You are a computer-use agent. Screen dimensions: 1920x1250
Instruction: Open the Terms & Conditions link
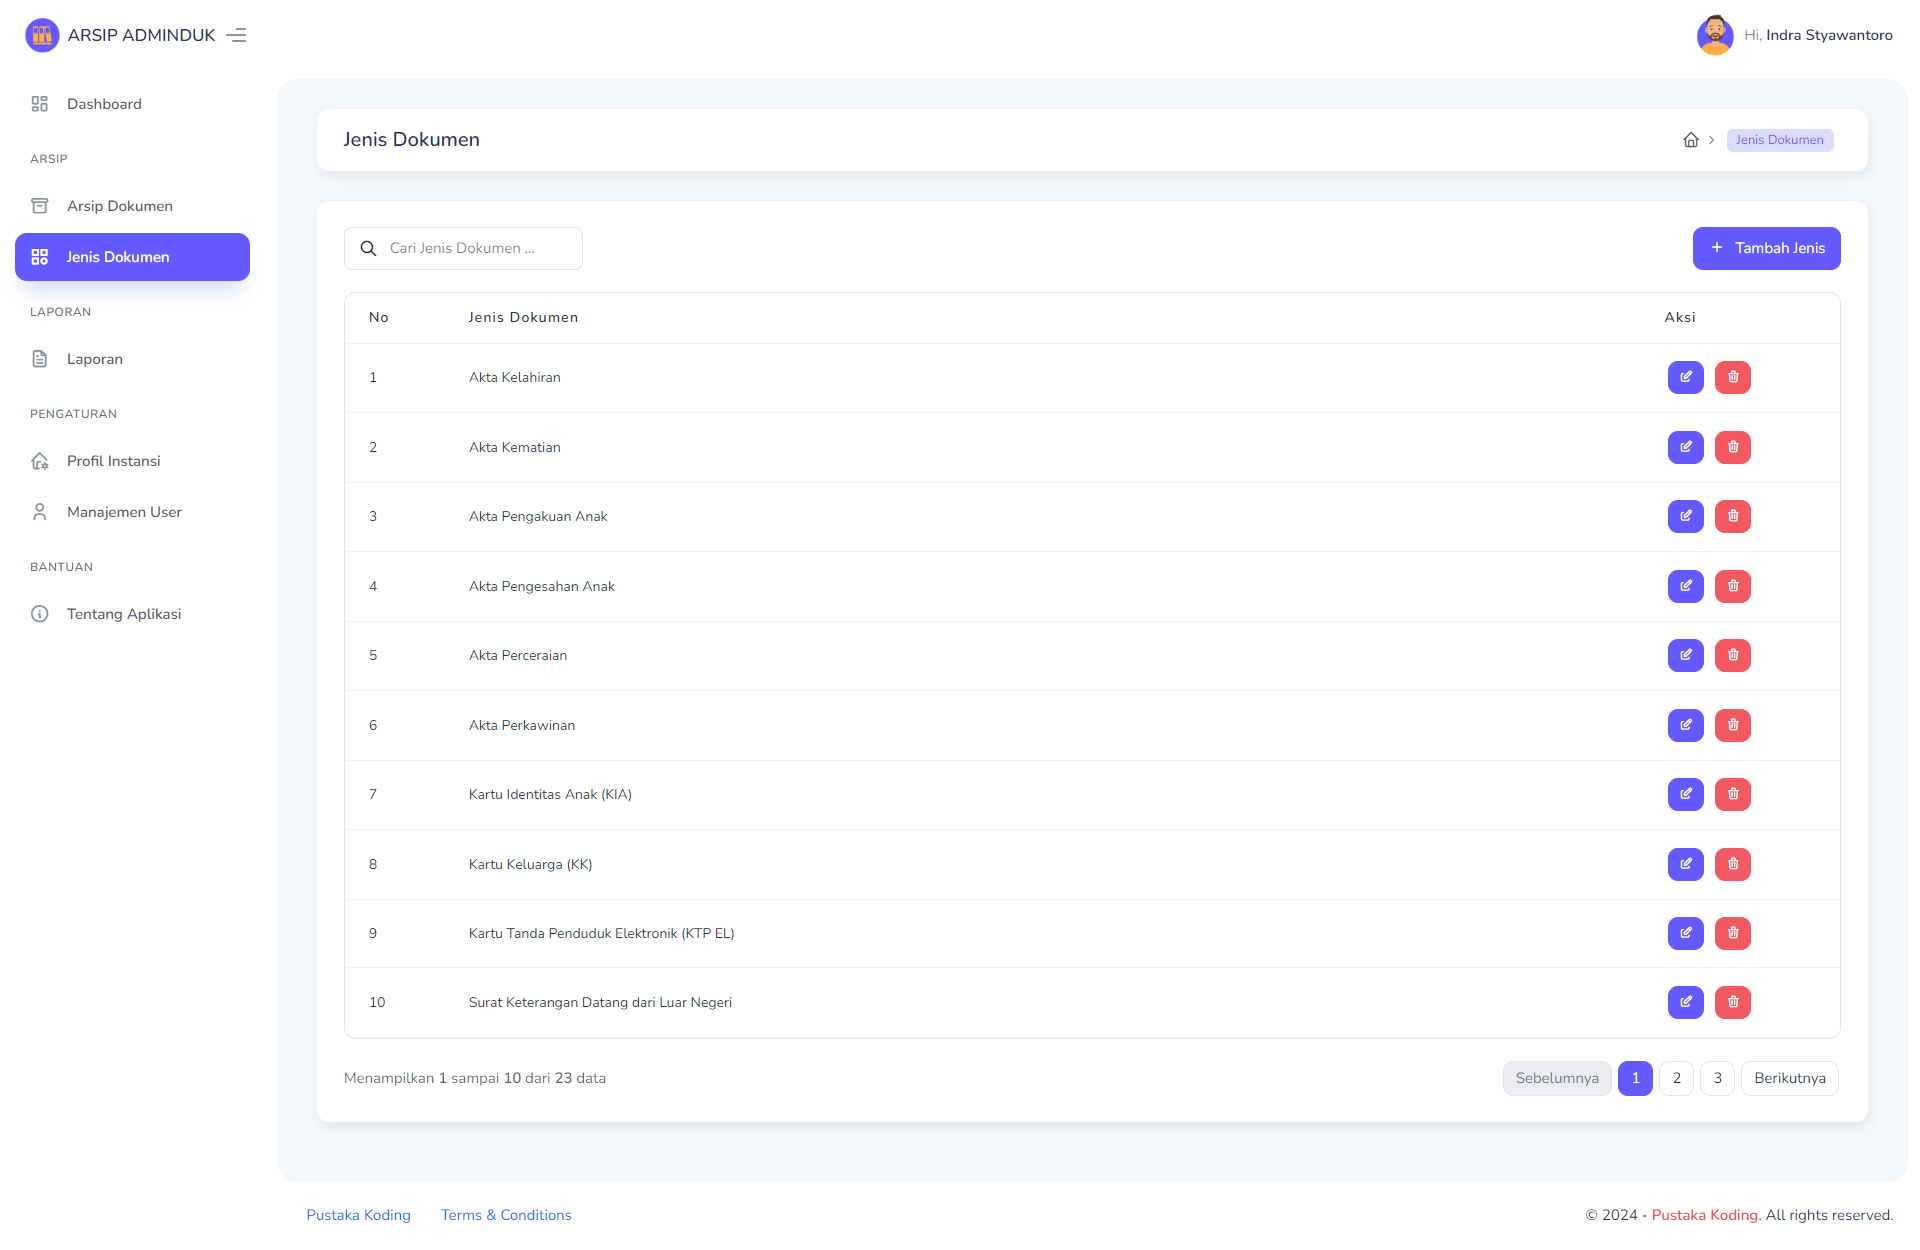[506, 1215]
